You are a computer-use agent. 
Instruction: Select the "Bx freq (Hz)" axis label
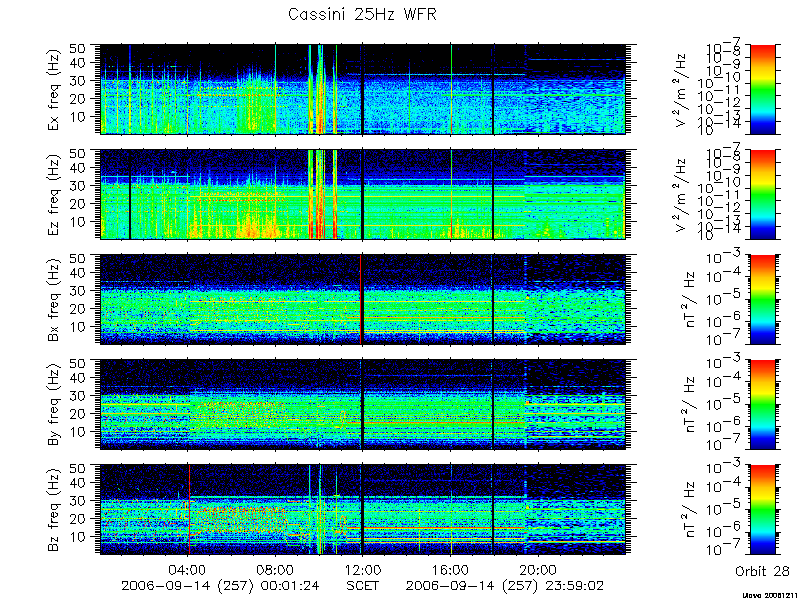pos(54,300)
